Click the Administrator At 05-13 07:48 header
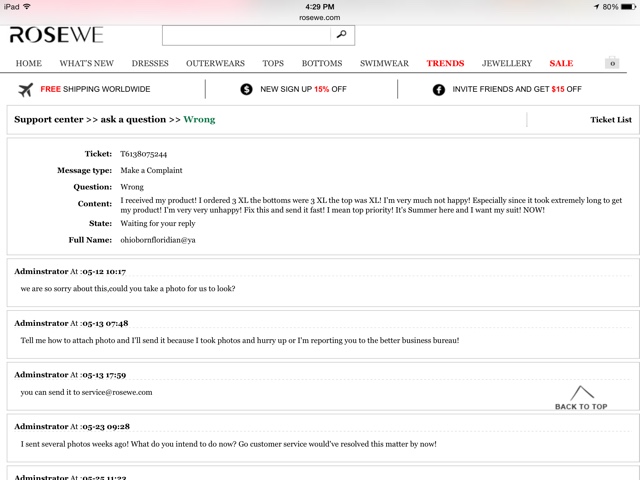 71,323
